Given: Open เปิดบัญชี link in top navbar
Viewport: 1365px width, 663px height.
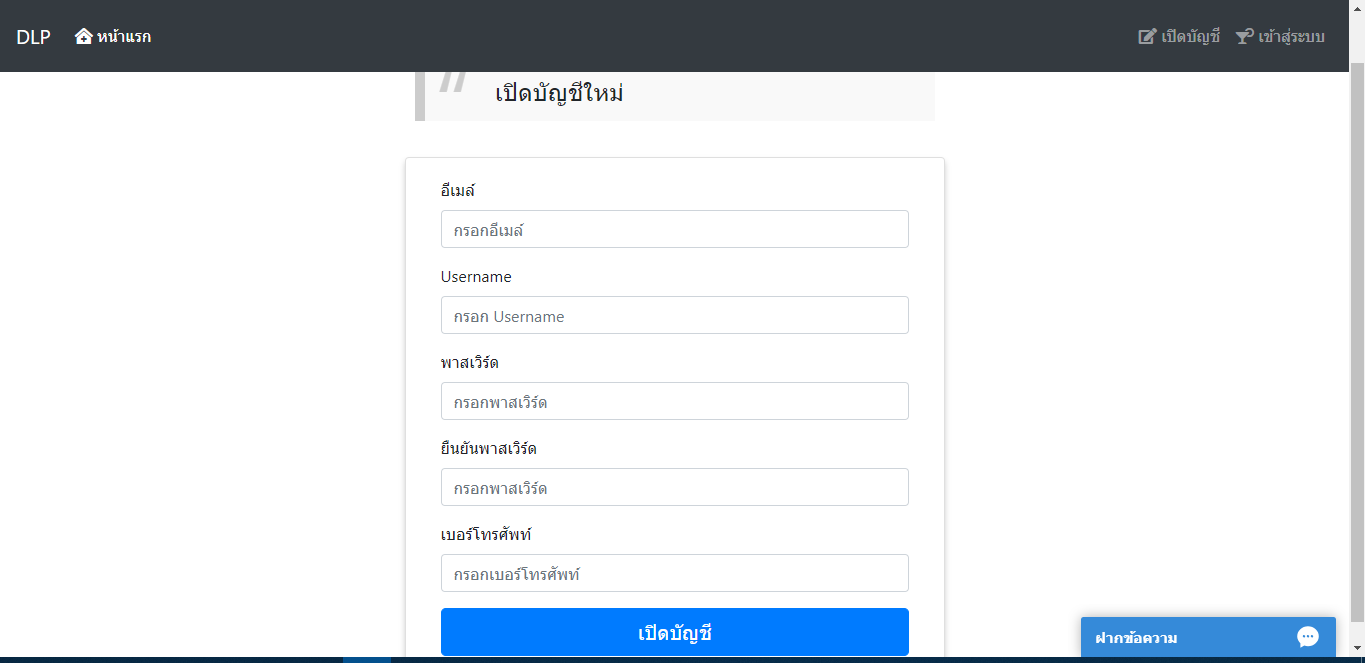Looking at the screenshot, I should coord(1190,37).
